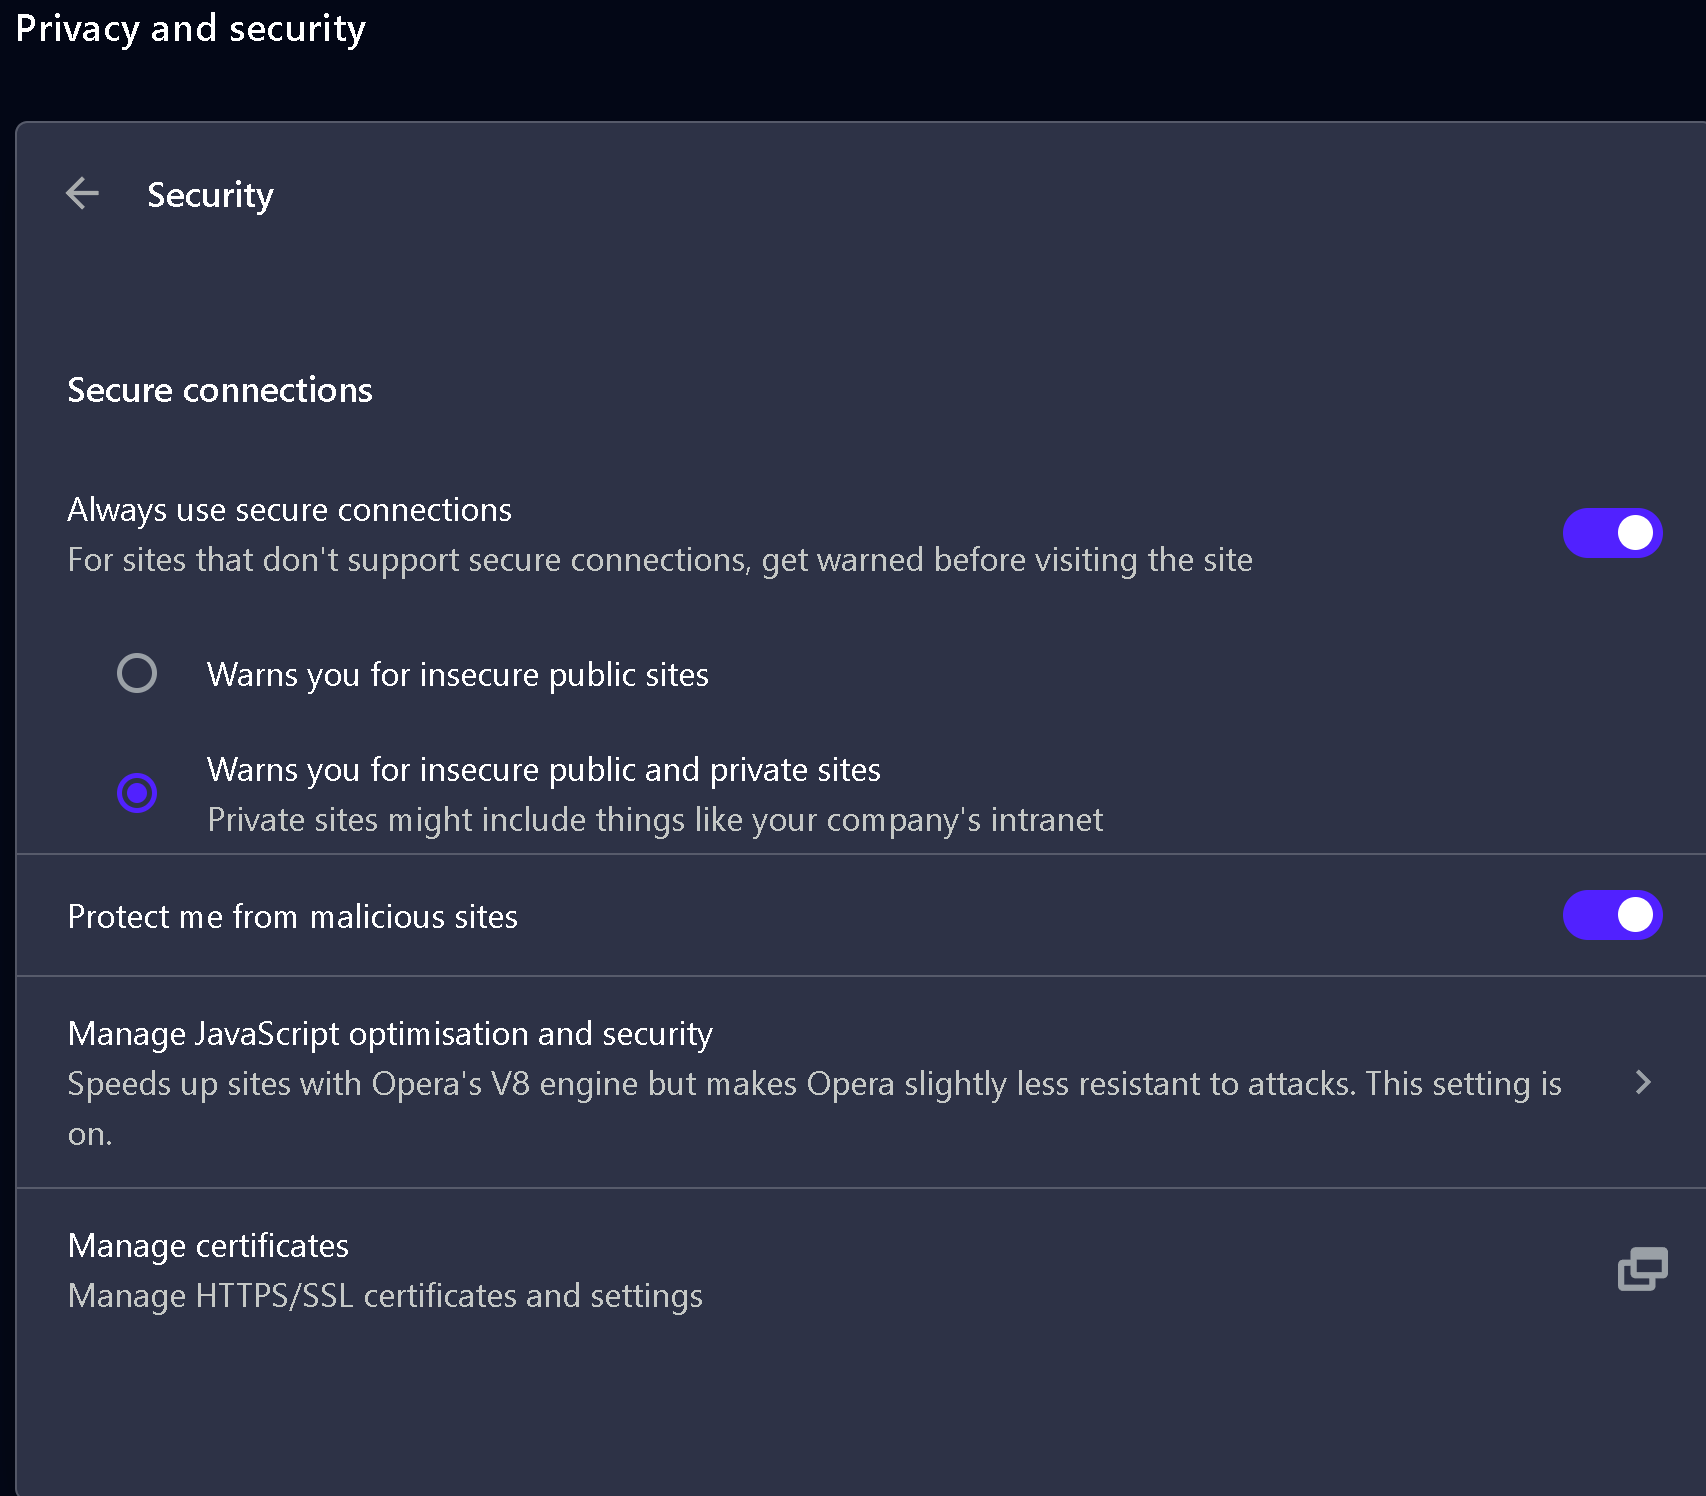The height and width of the screenshot is (1496, 1706).
Task: Click the Security page heading
Action: coord(210,195)
